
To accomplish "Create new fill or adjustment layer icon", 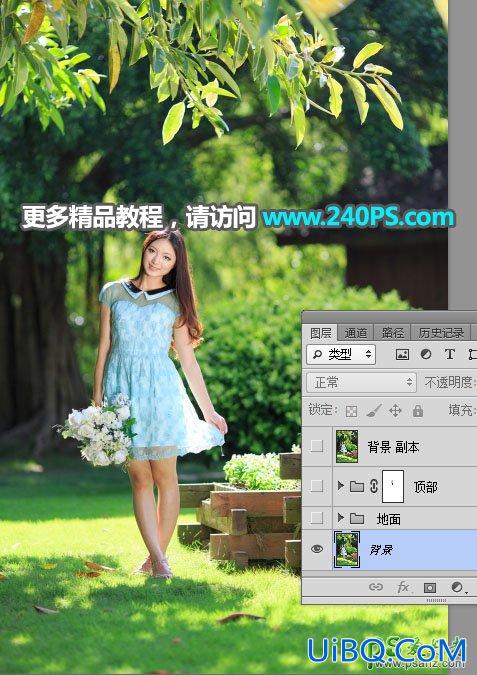I will (x=457, y=587).
